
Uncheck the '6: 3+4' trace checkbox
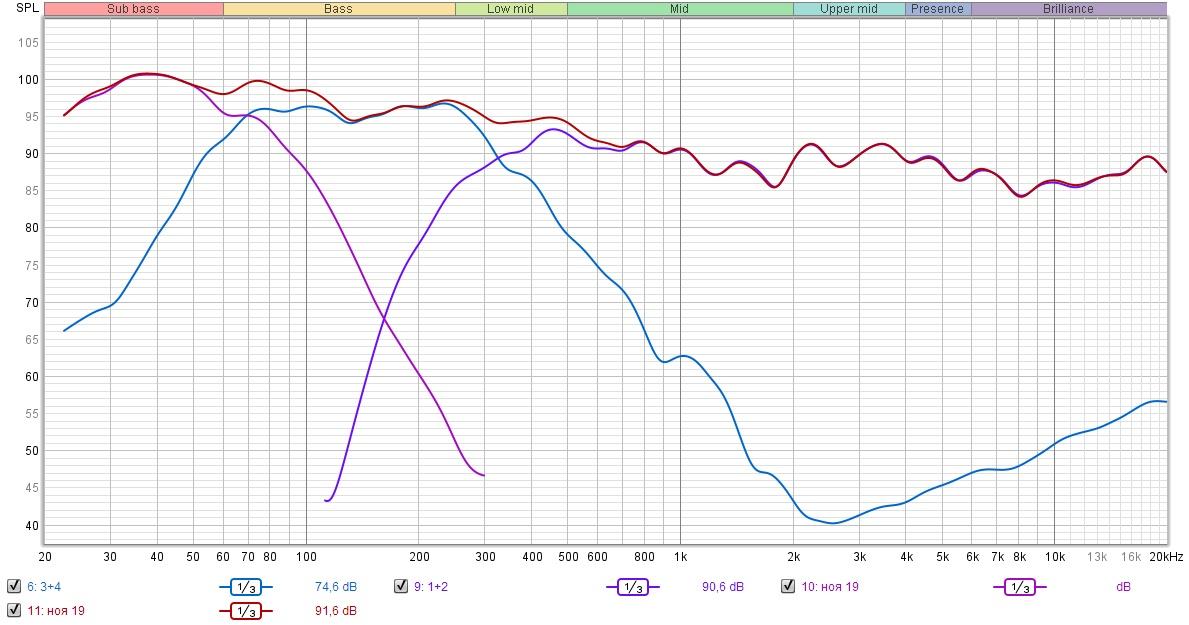(x=14, y=586)
